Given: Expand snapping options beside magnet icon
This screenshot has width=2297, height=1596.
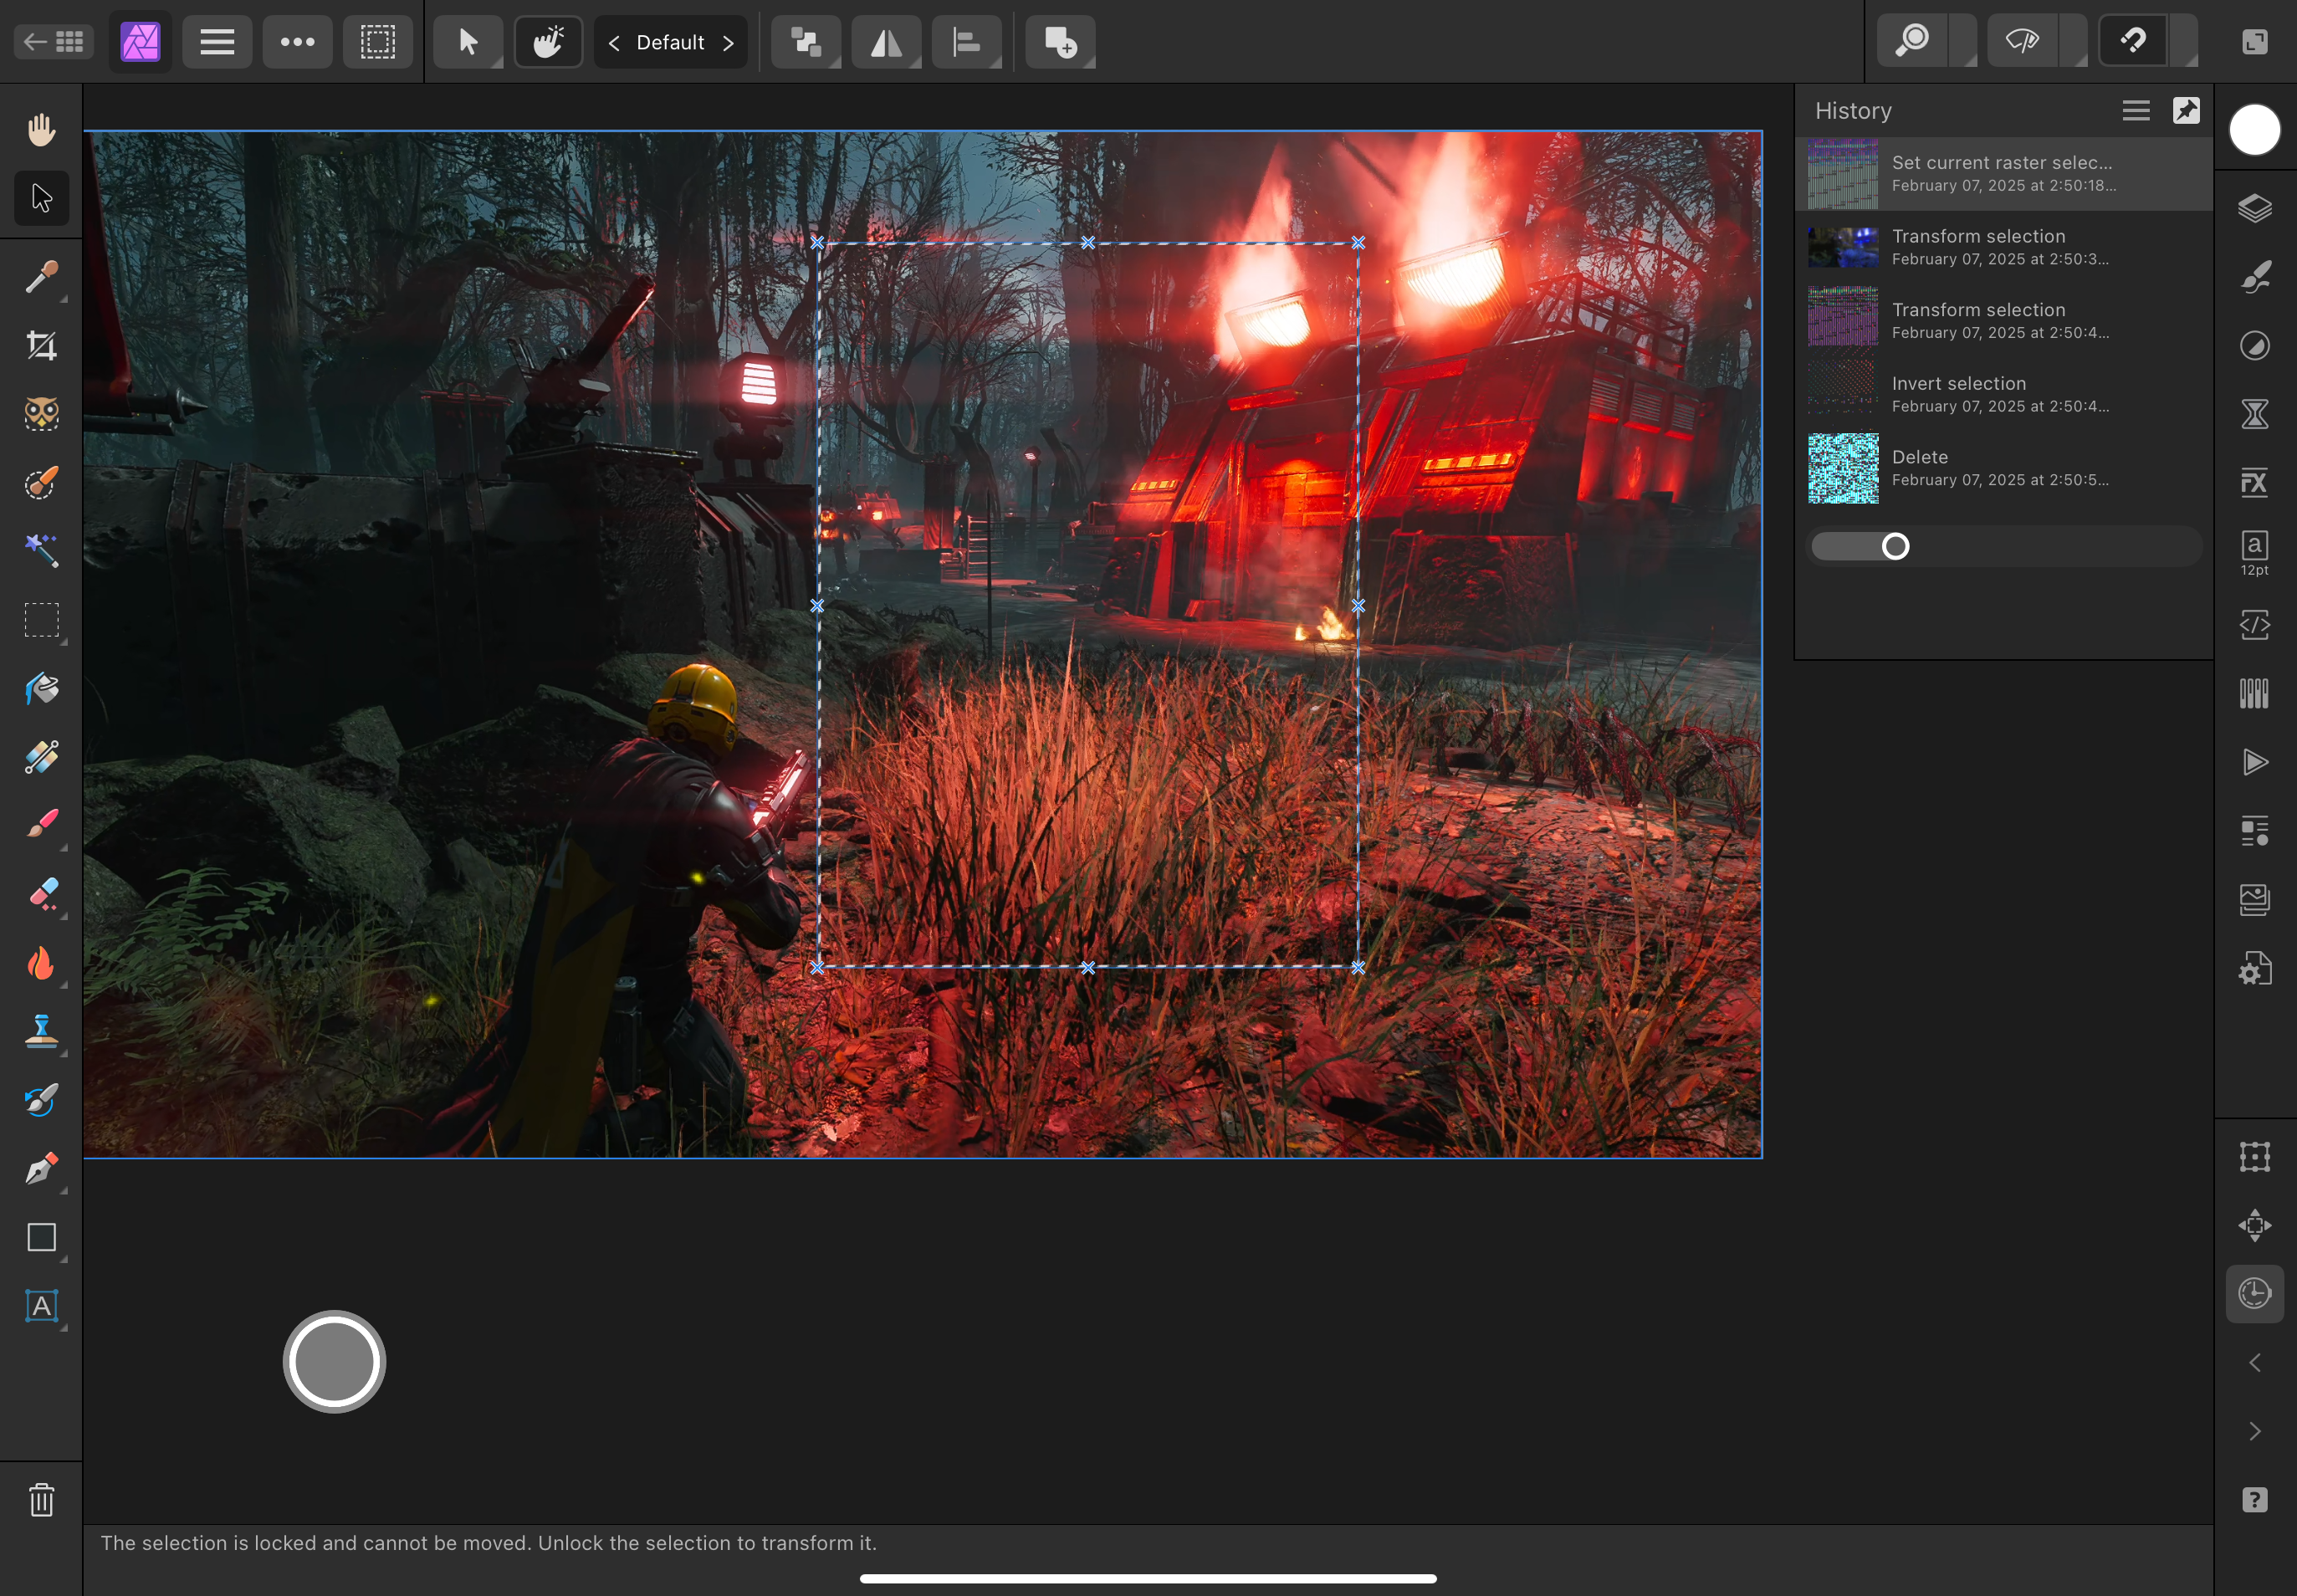Looking at the screenshot, I should [2183, 41].
